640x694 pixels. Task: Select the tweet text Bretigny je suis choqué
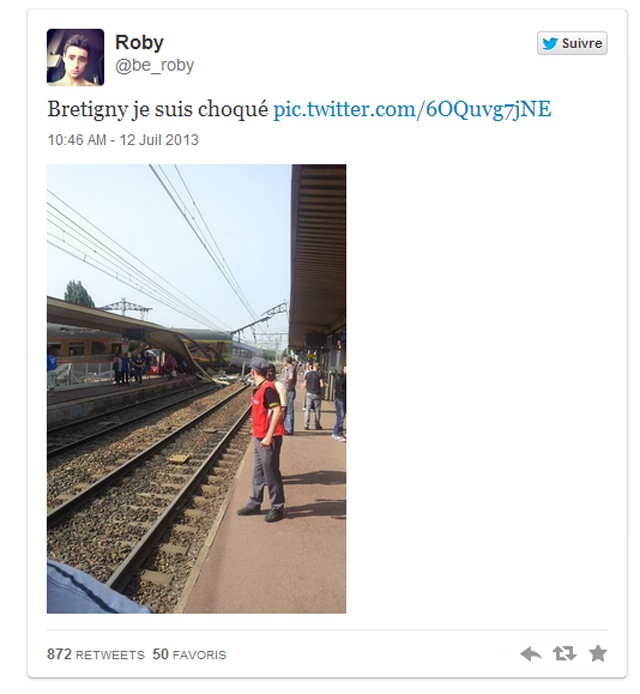(x=158, y=109)
